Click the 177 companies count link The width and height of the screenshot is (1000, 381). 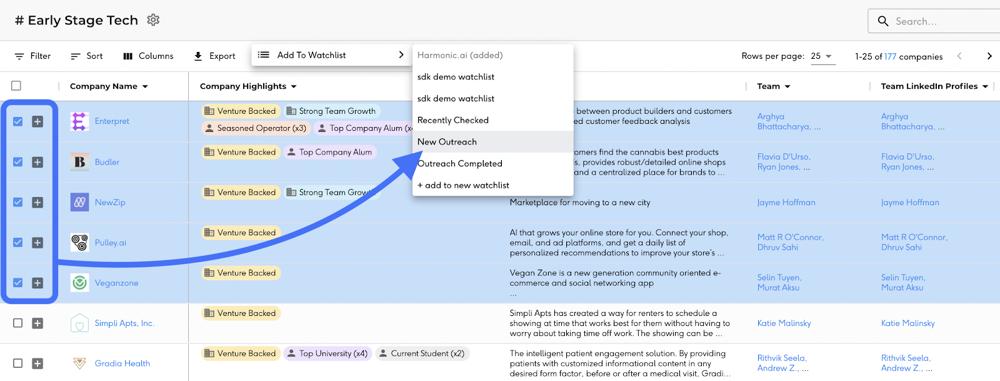[890, 56]
